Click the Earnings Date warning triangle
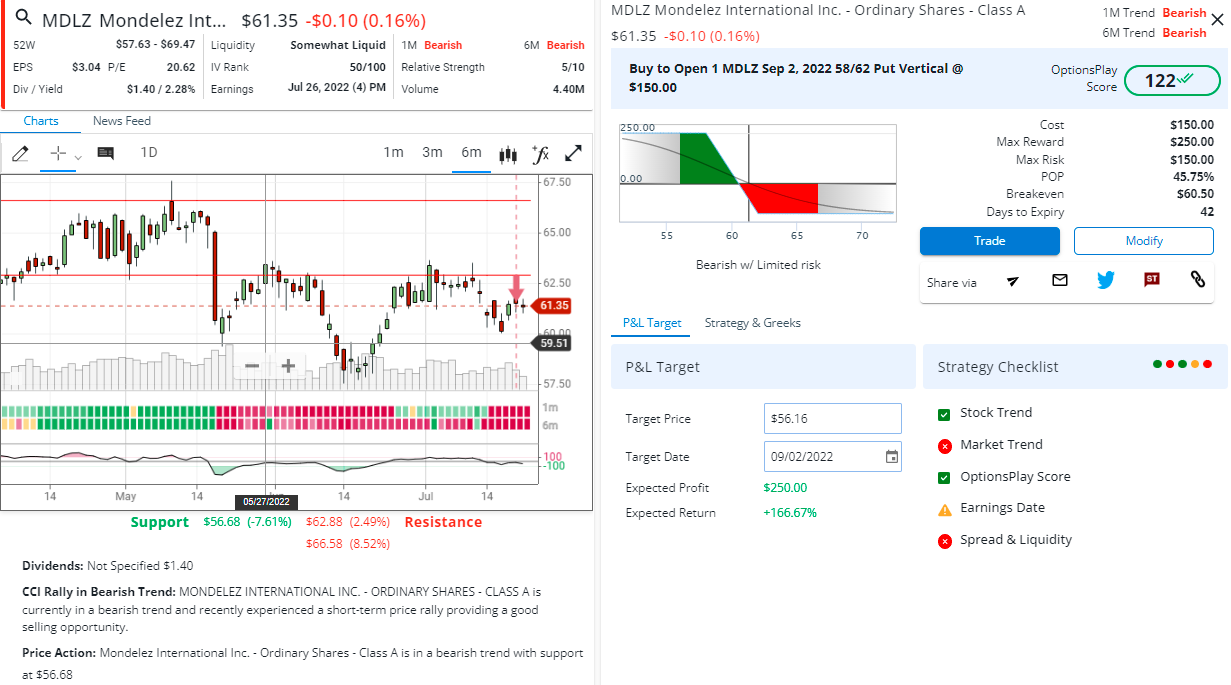The image size is (1231, 685). click(944, 509)
